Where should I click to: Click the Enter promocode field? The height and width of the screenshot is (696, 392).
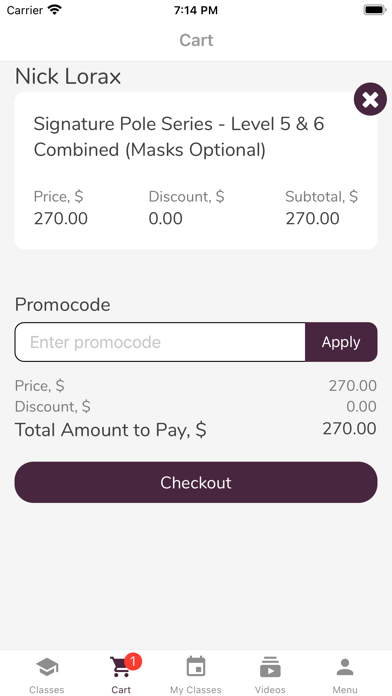pos(160,342)
